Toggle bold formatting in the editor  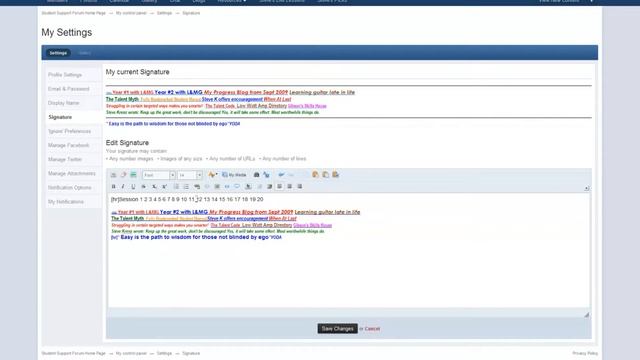click(x=113, y=187)
